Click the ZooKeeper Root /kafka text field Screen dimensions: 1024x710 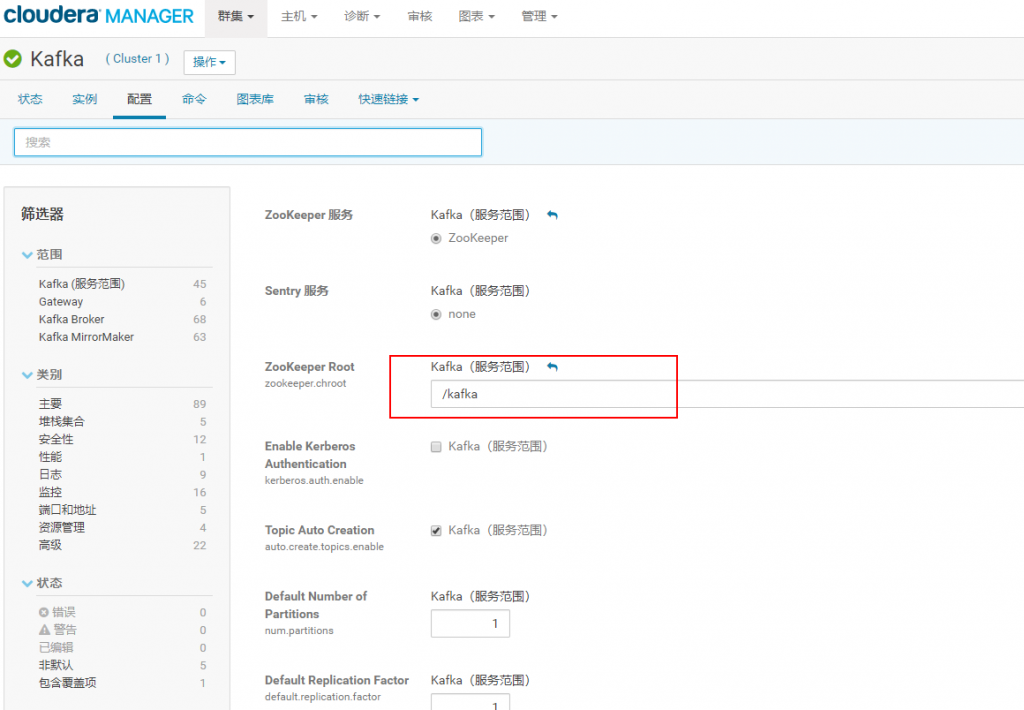(x=727, y=395)
